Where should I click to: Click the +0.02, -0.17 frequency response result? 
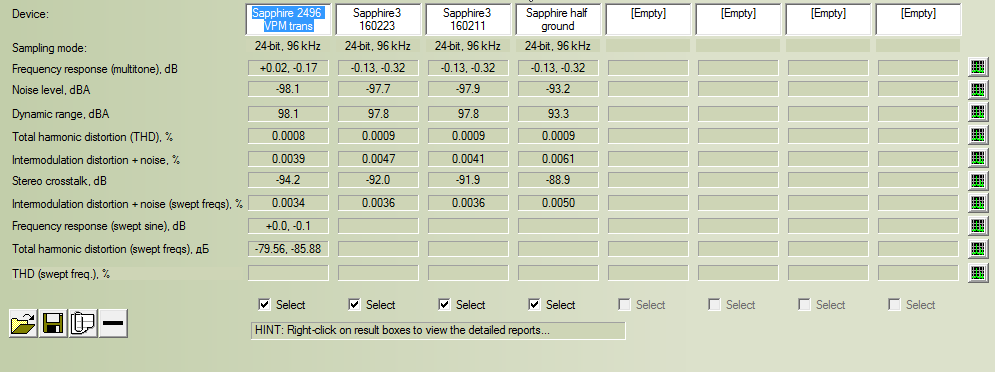pos(289,68)
